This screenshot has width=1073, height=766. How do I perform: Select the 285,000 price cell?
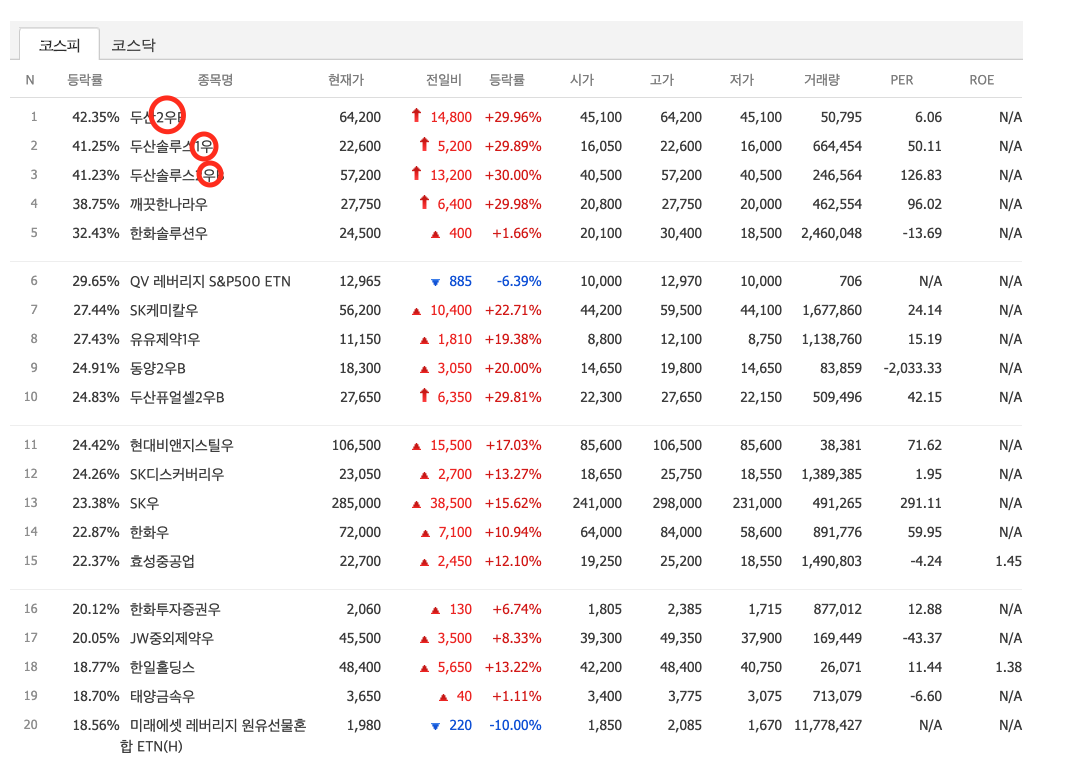(x=357, y=503)
